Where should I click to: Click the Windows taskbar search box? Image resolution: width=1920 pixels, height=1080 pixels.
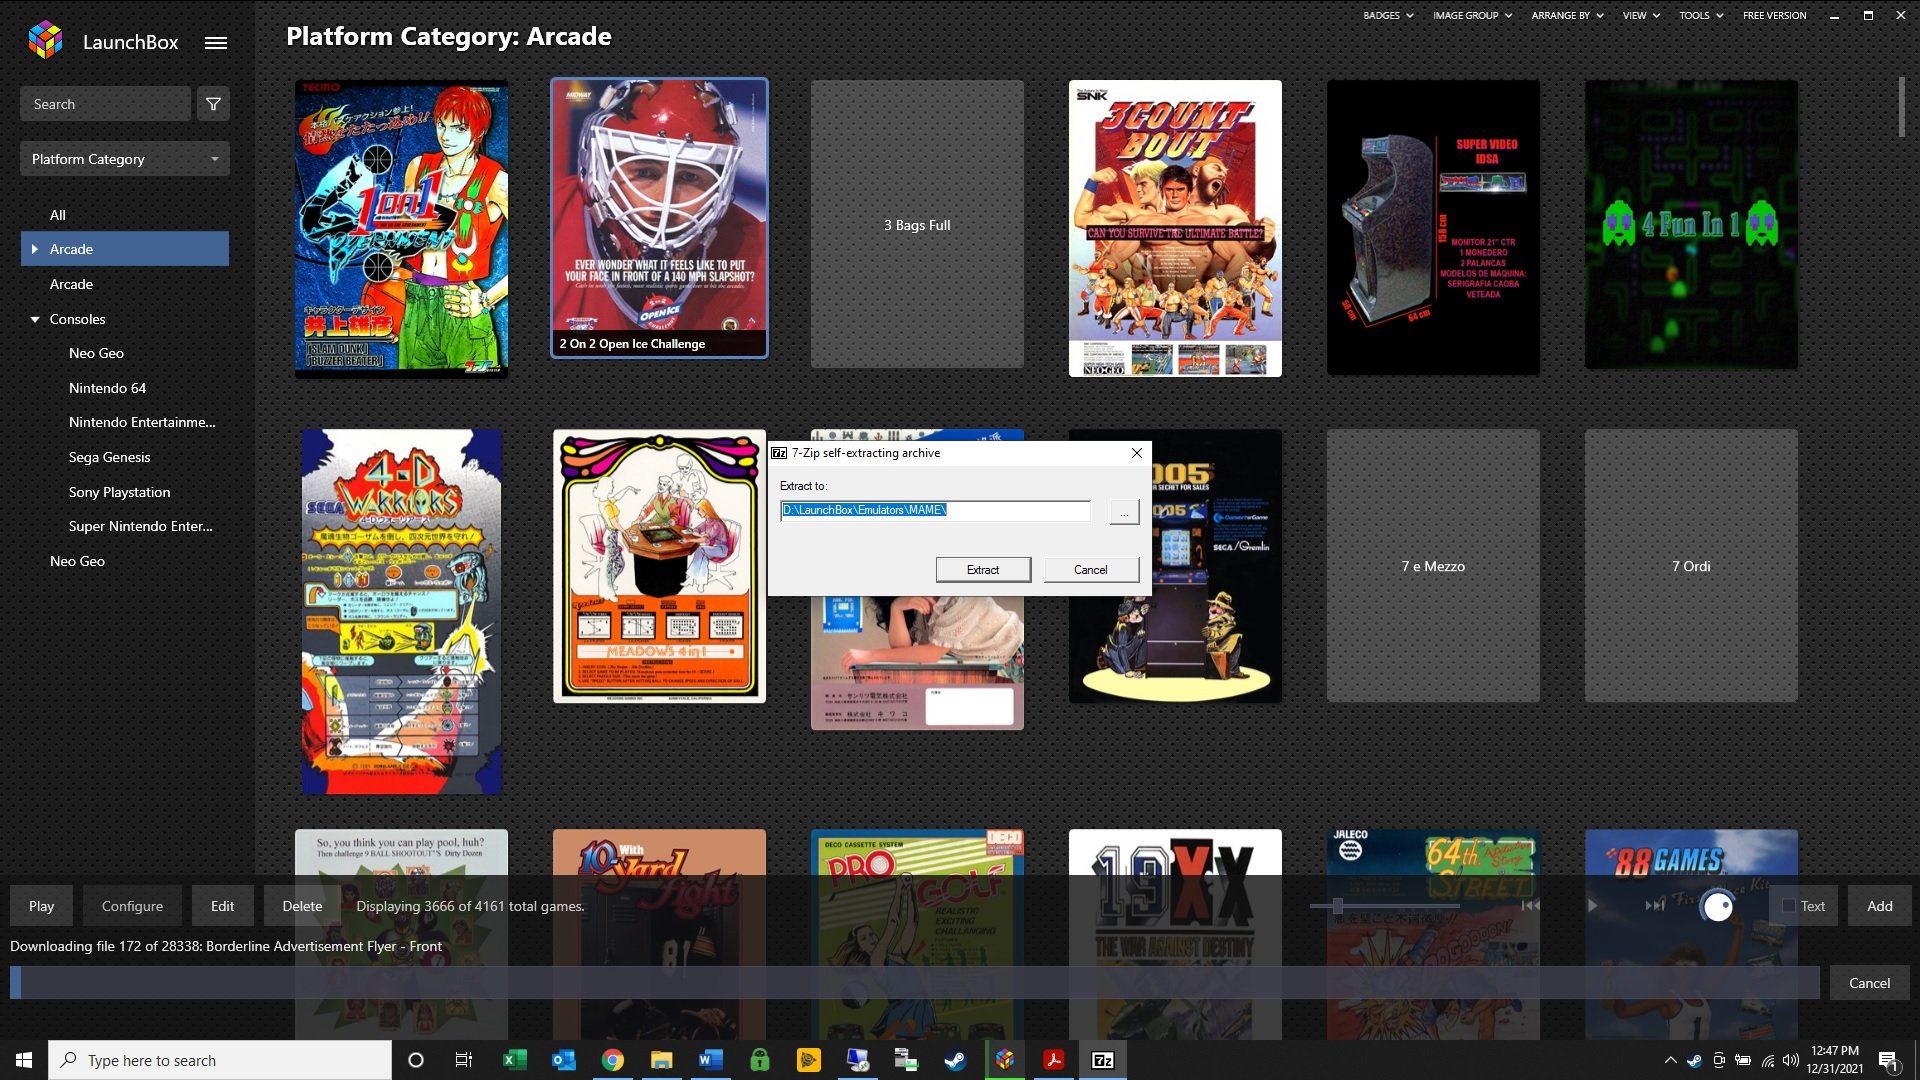pyautogui.click(x=220, y=1060)
